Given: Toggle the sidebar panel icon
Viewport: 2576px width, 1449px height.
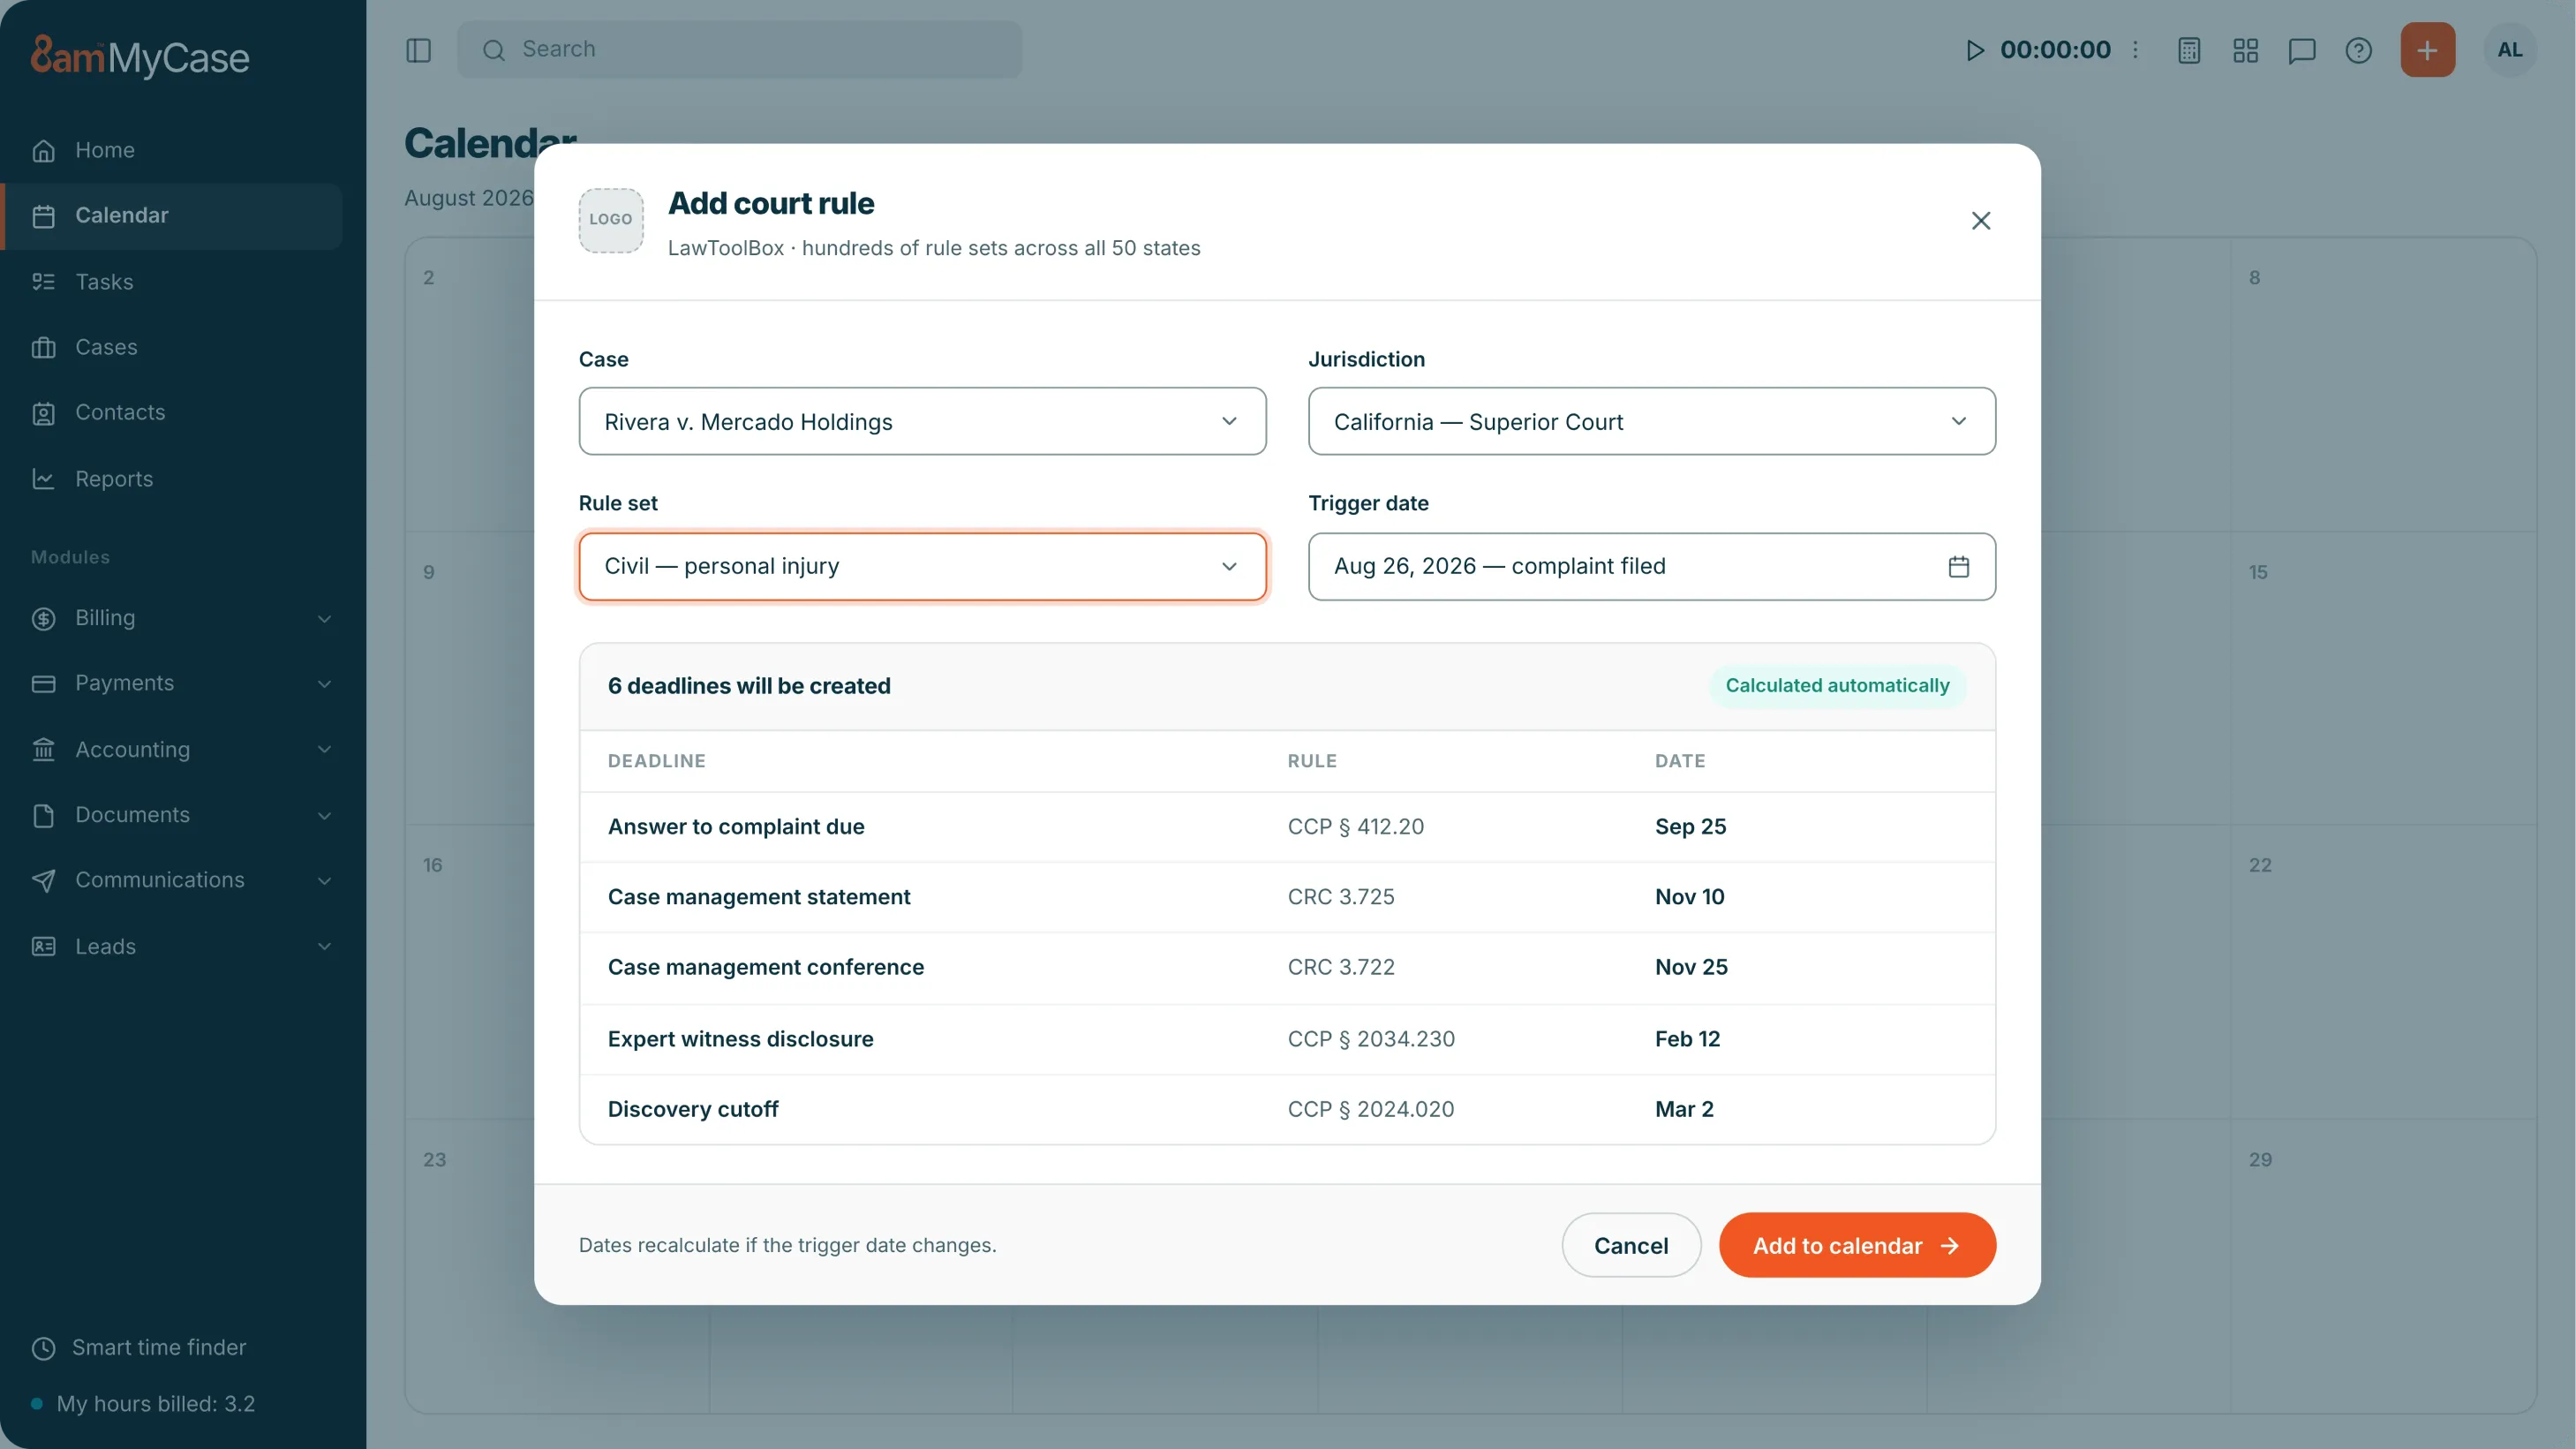Looking at the screenshot, I should click(x=419, y=50).
